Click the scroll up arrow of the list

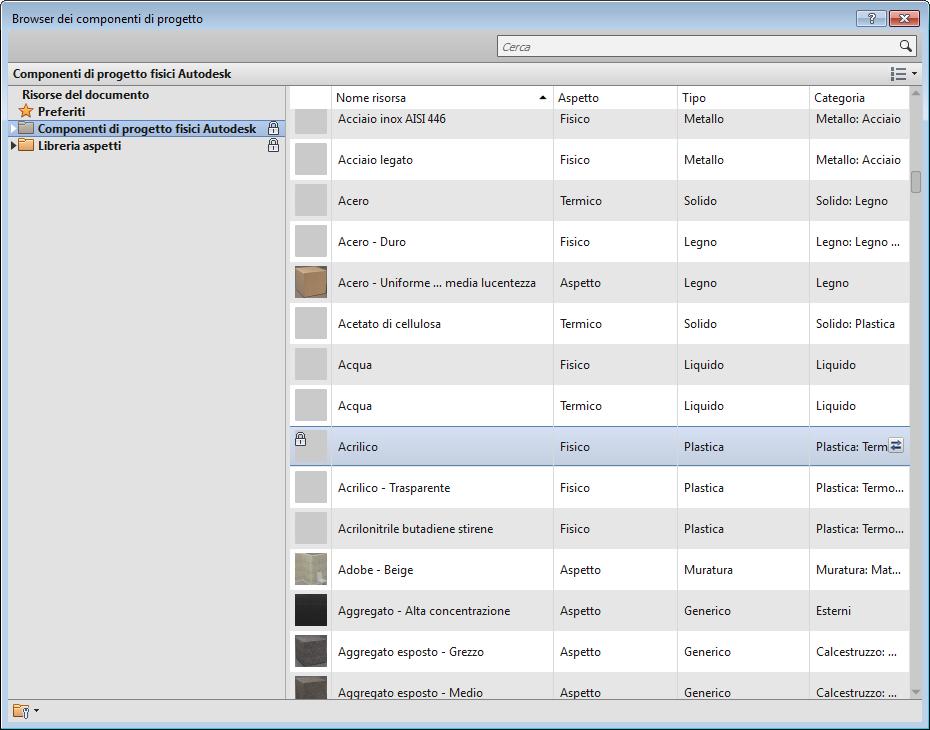915,93
